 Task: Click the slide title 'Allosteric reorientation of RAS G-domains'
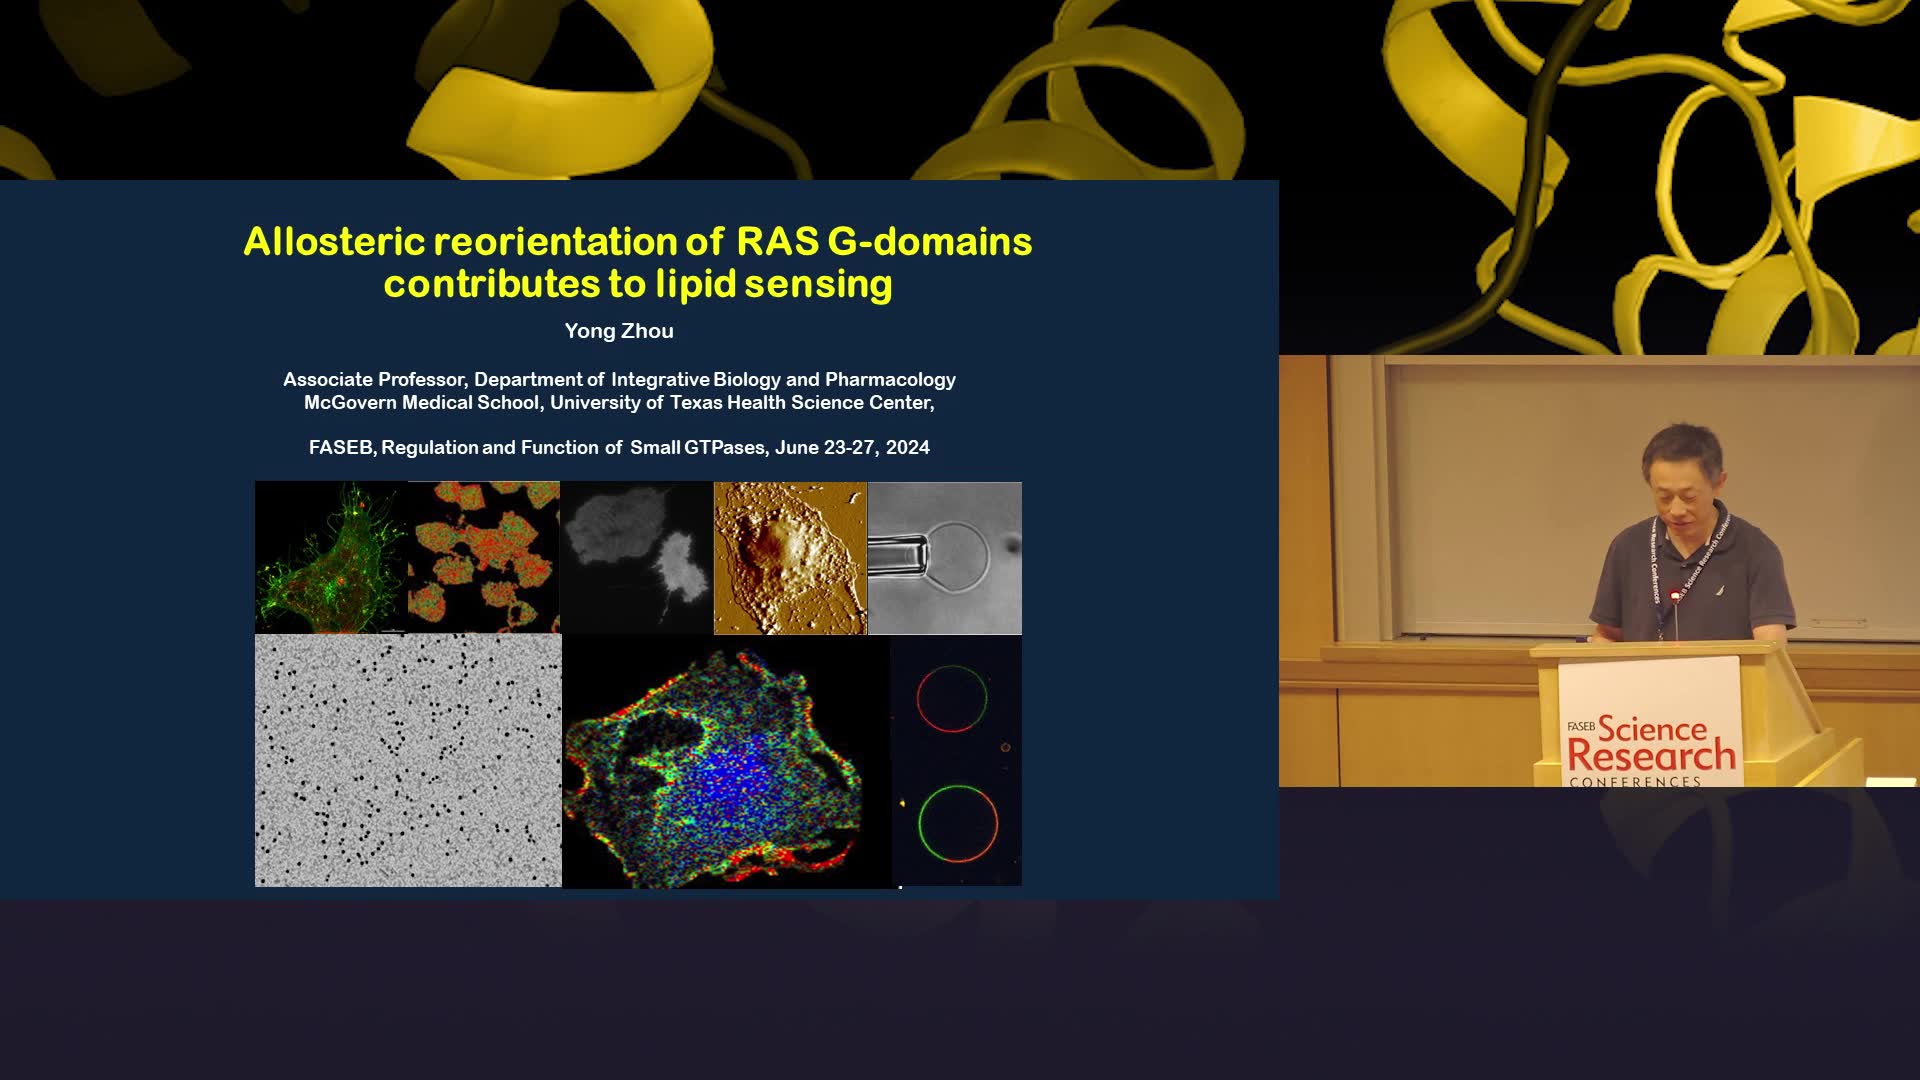[x=638, y=241]
